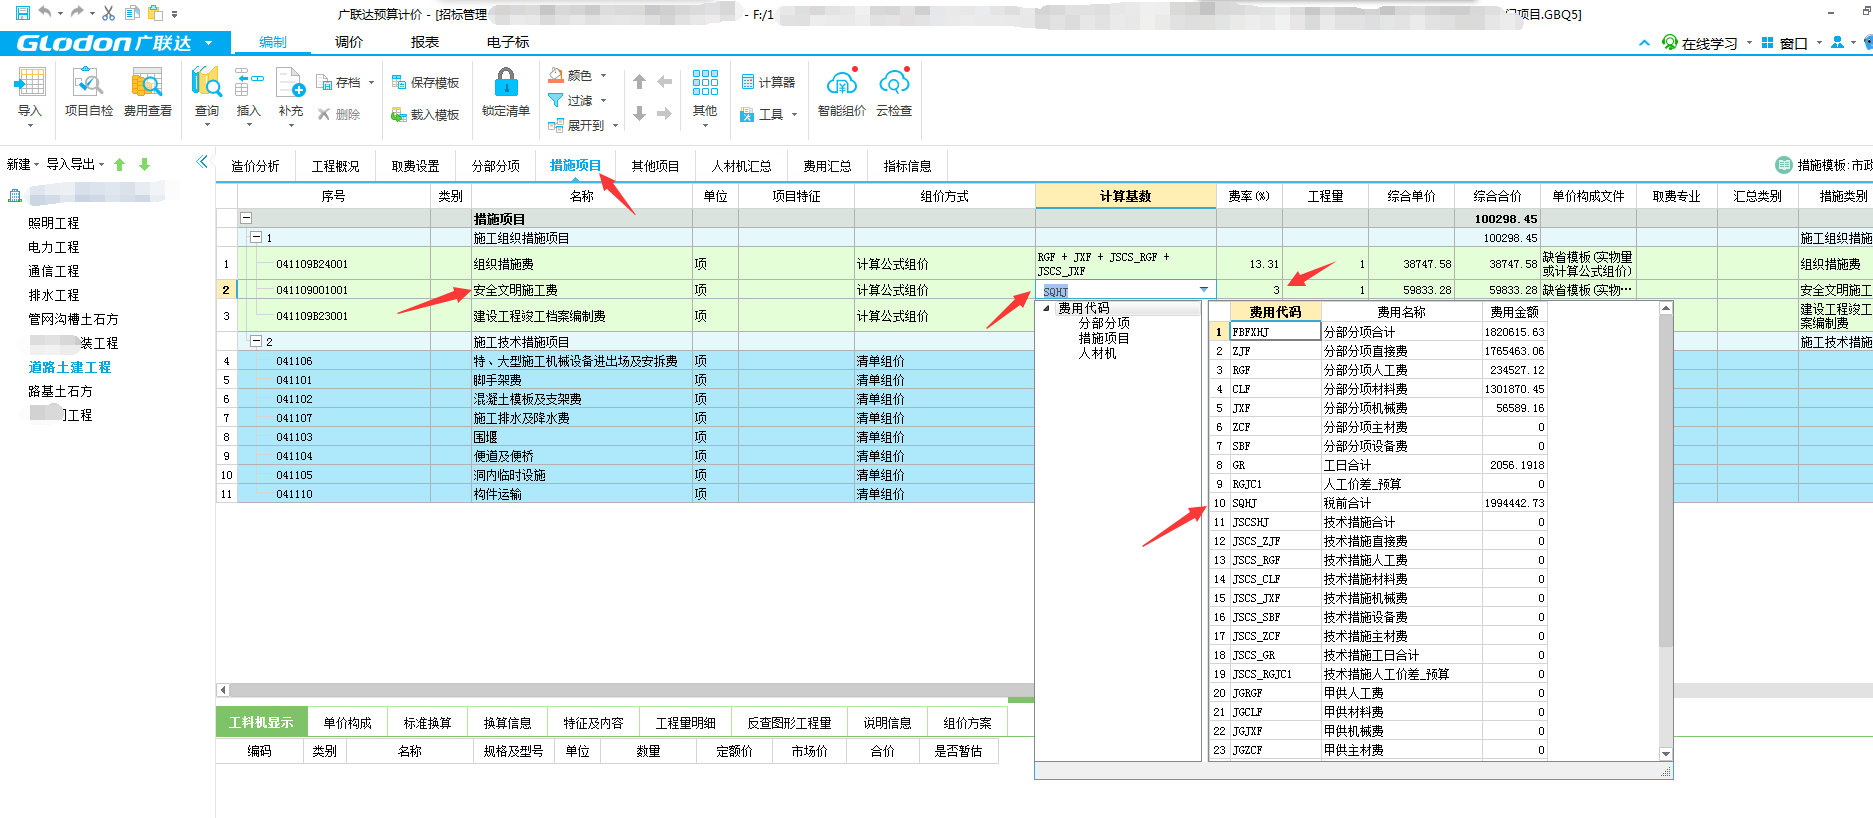Run 项目自检 project self-check
This screenshot has height=818, width=1873.
89,94
